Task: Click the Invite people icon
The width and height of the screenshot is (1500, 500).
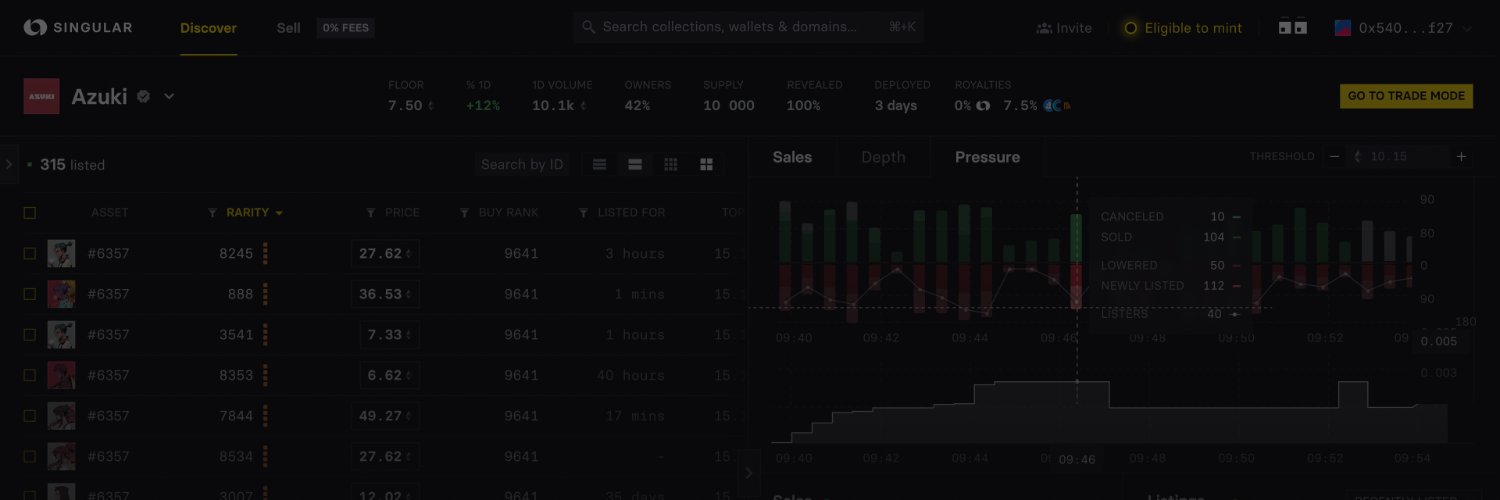Action: pyautogui.click(x=1044, y=28)
